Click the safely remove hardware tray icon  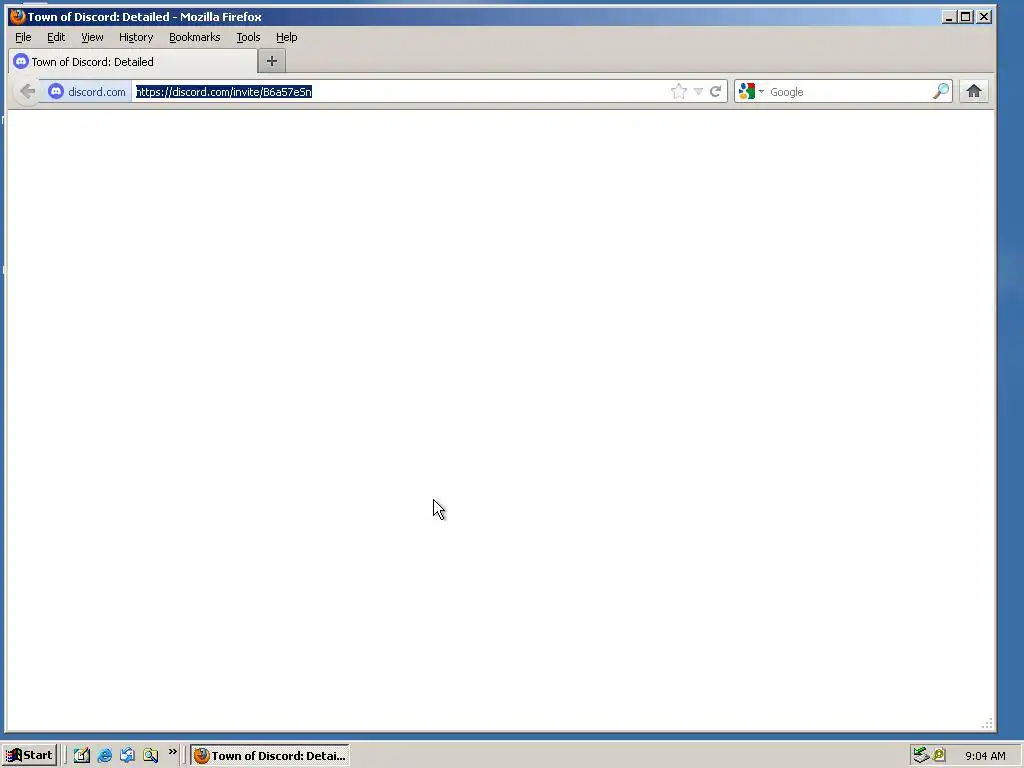point(921,756)
